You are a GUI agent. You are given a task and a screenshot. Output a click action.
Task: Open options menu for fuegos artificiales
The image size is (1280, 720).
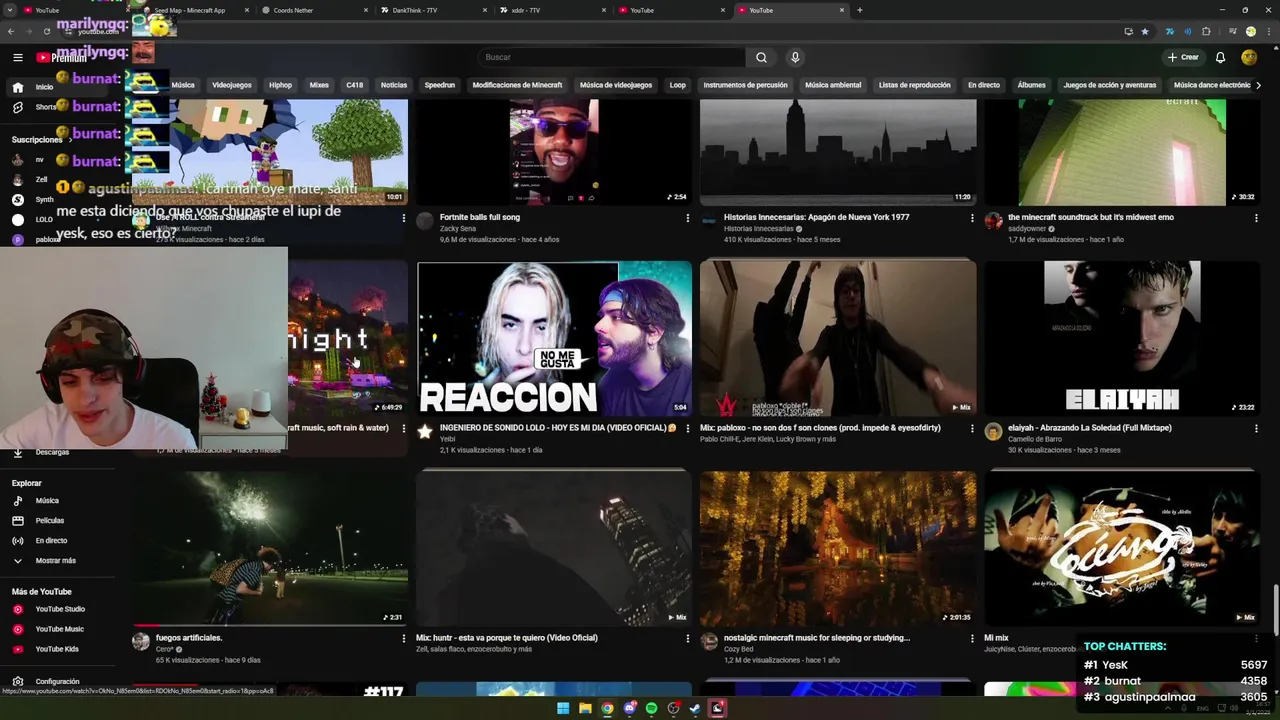click(403, 638)
